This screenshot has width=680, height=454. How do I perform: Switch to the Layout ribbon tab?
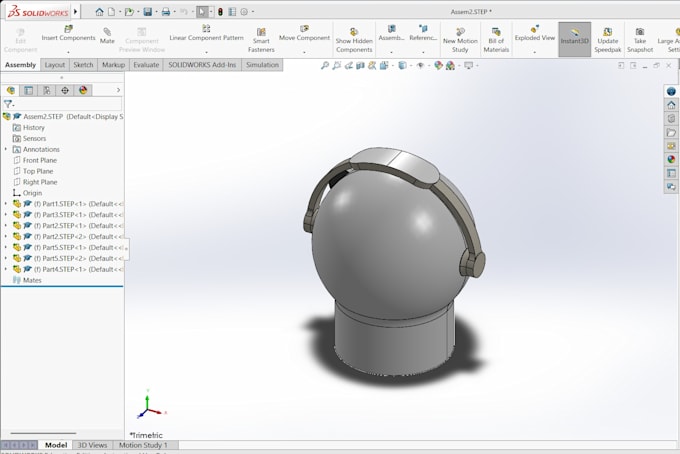[55, 65]
